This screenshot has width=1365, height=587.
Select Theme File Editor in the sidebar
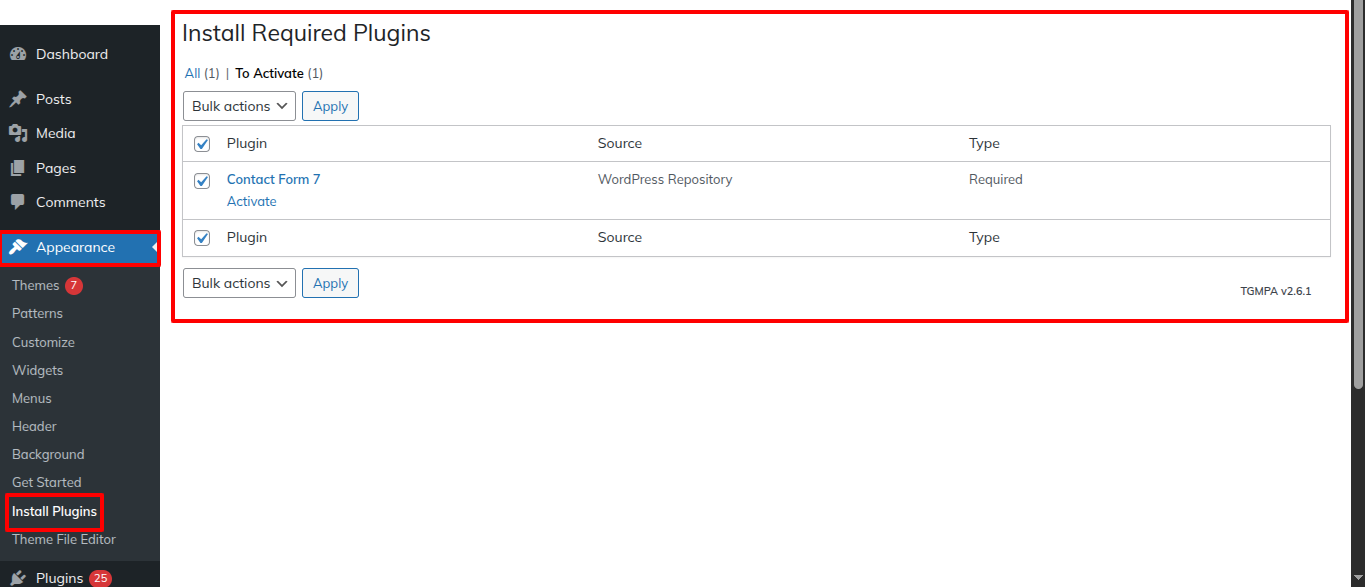pos(64,539)
